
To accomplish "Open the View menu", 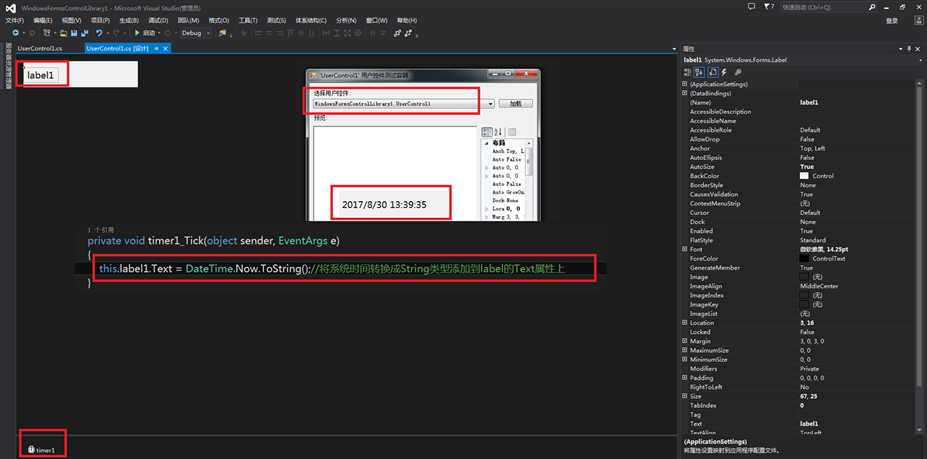I will (x=71, y=20).
